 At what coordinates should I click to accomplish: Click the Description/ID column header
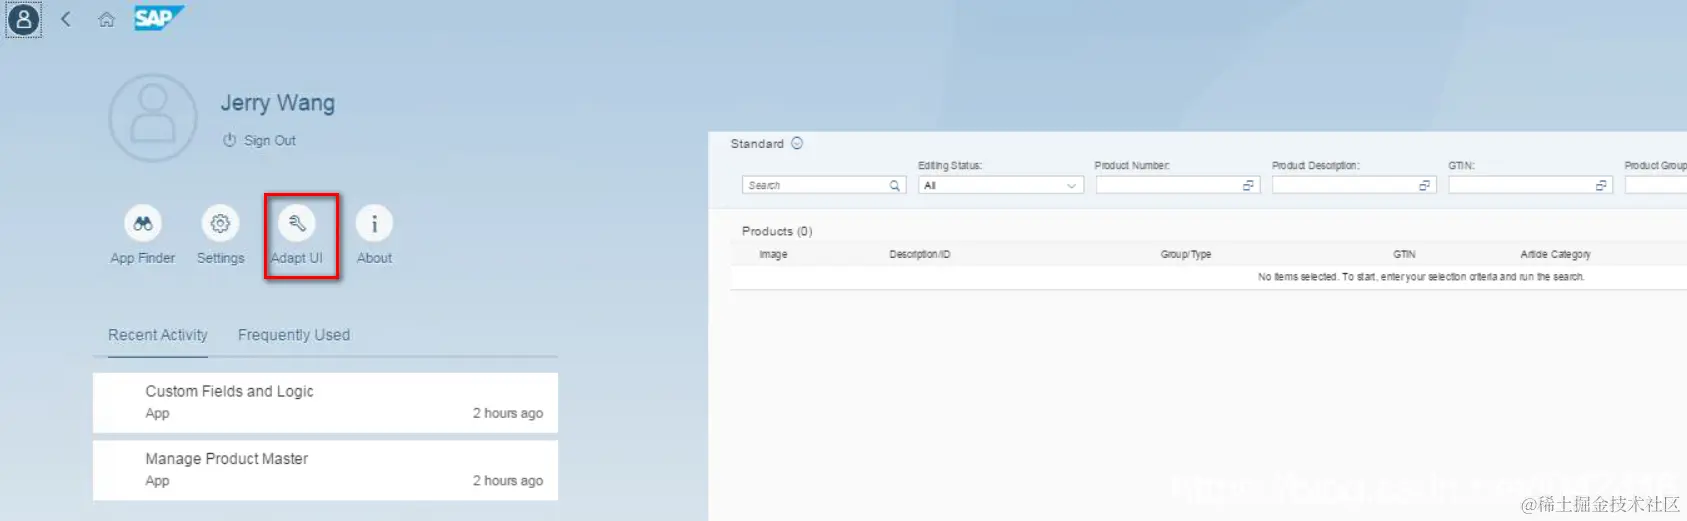click(920, 254)
